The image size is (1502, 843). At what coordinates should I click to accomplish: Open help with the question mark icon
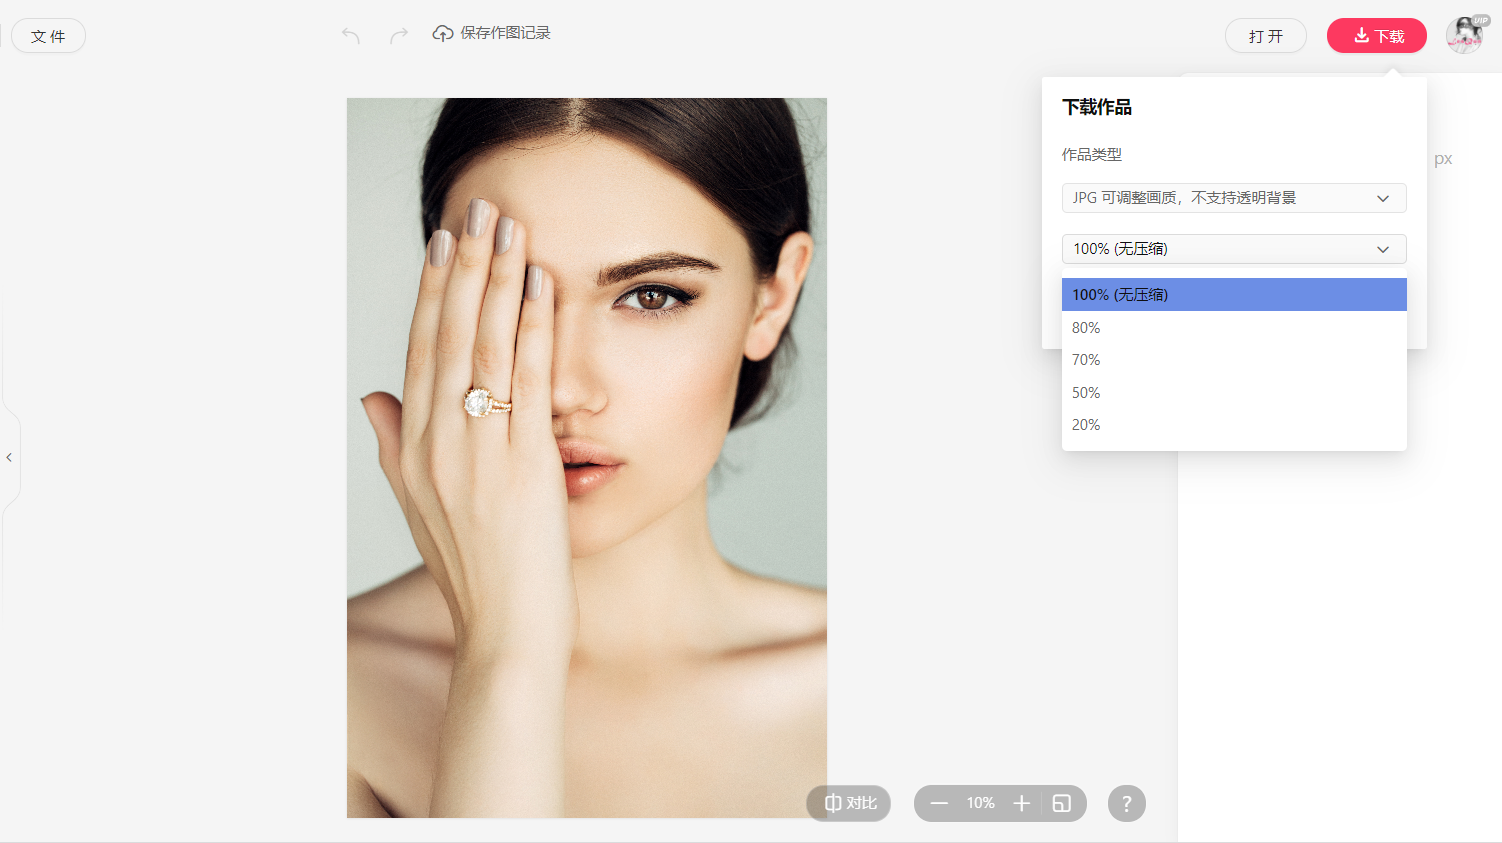1126,803
